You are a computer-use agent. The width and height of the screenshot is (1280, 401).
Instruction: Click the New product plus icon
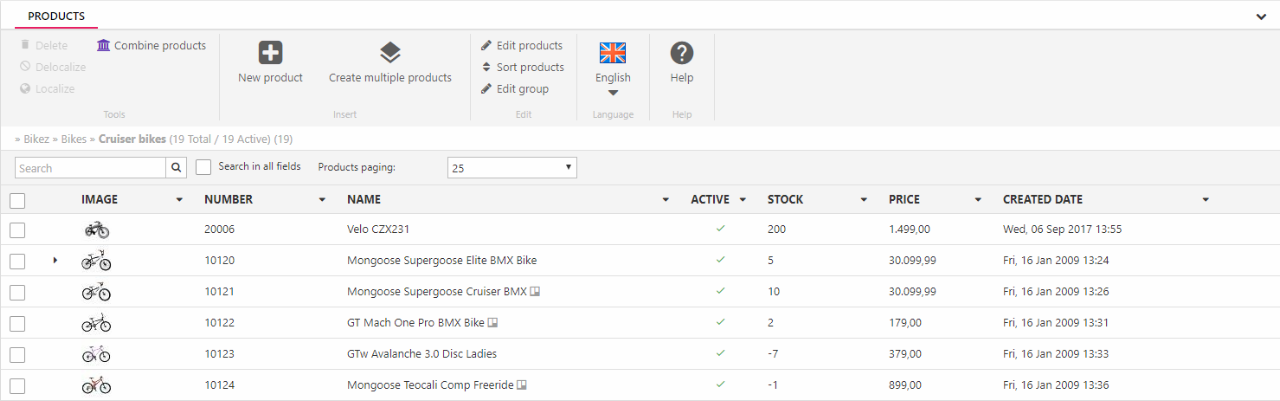point(270,53)
